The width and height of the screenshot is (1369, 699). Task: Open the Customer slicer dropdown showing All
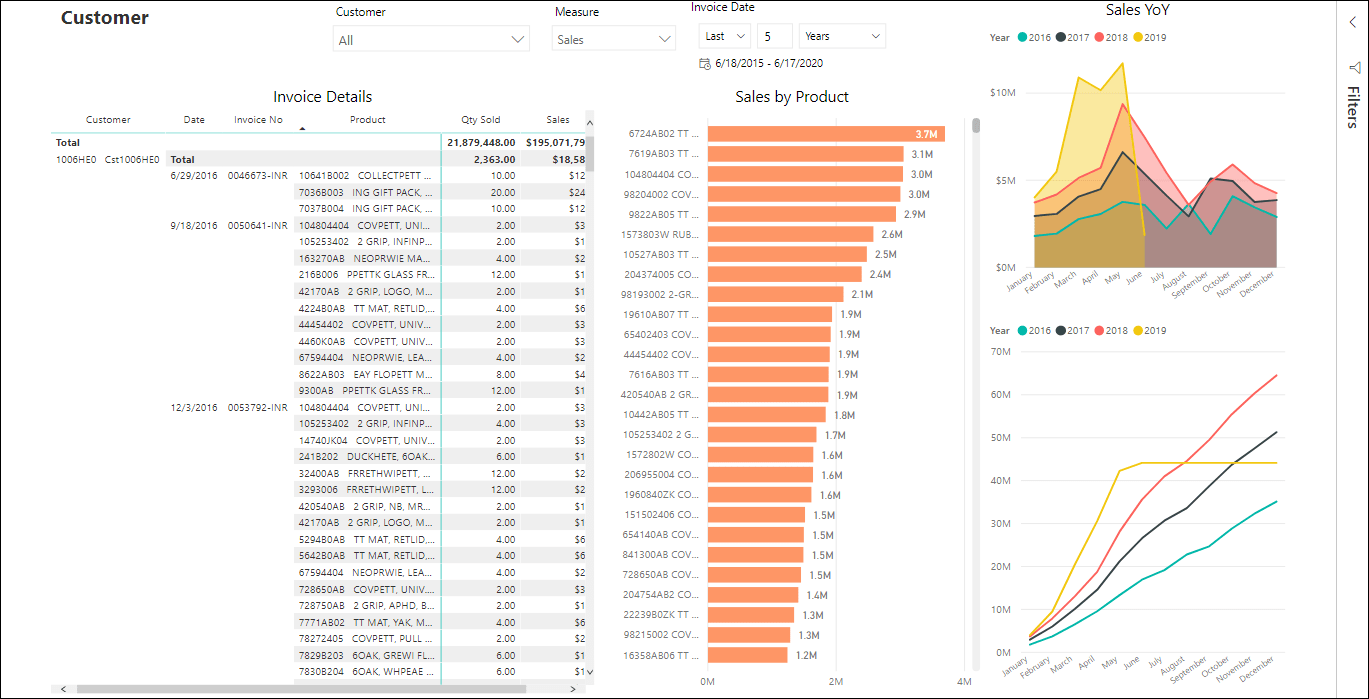[x=518, y=38]
